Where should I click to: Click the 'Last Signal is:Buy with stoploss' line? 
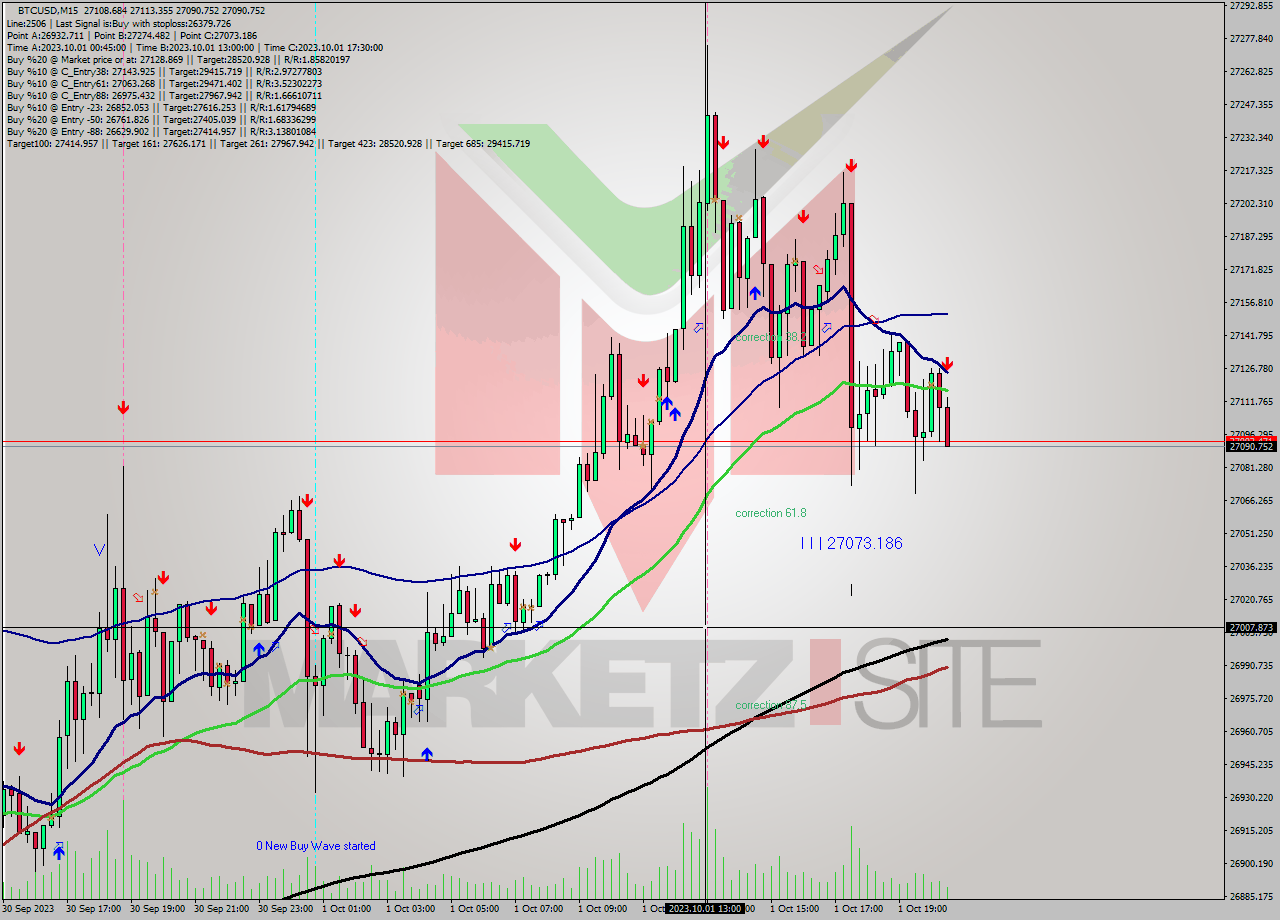click(143, 23)
